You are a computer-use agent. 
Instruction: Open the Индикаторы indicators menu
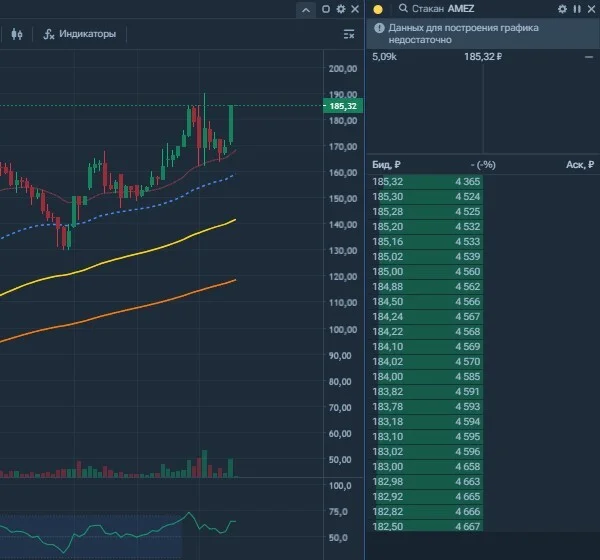click(80, 34)
